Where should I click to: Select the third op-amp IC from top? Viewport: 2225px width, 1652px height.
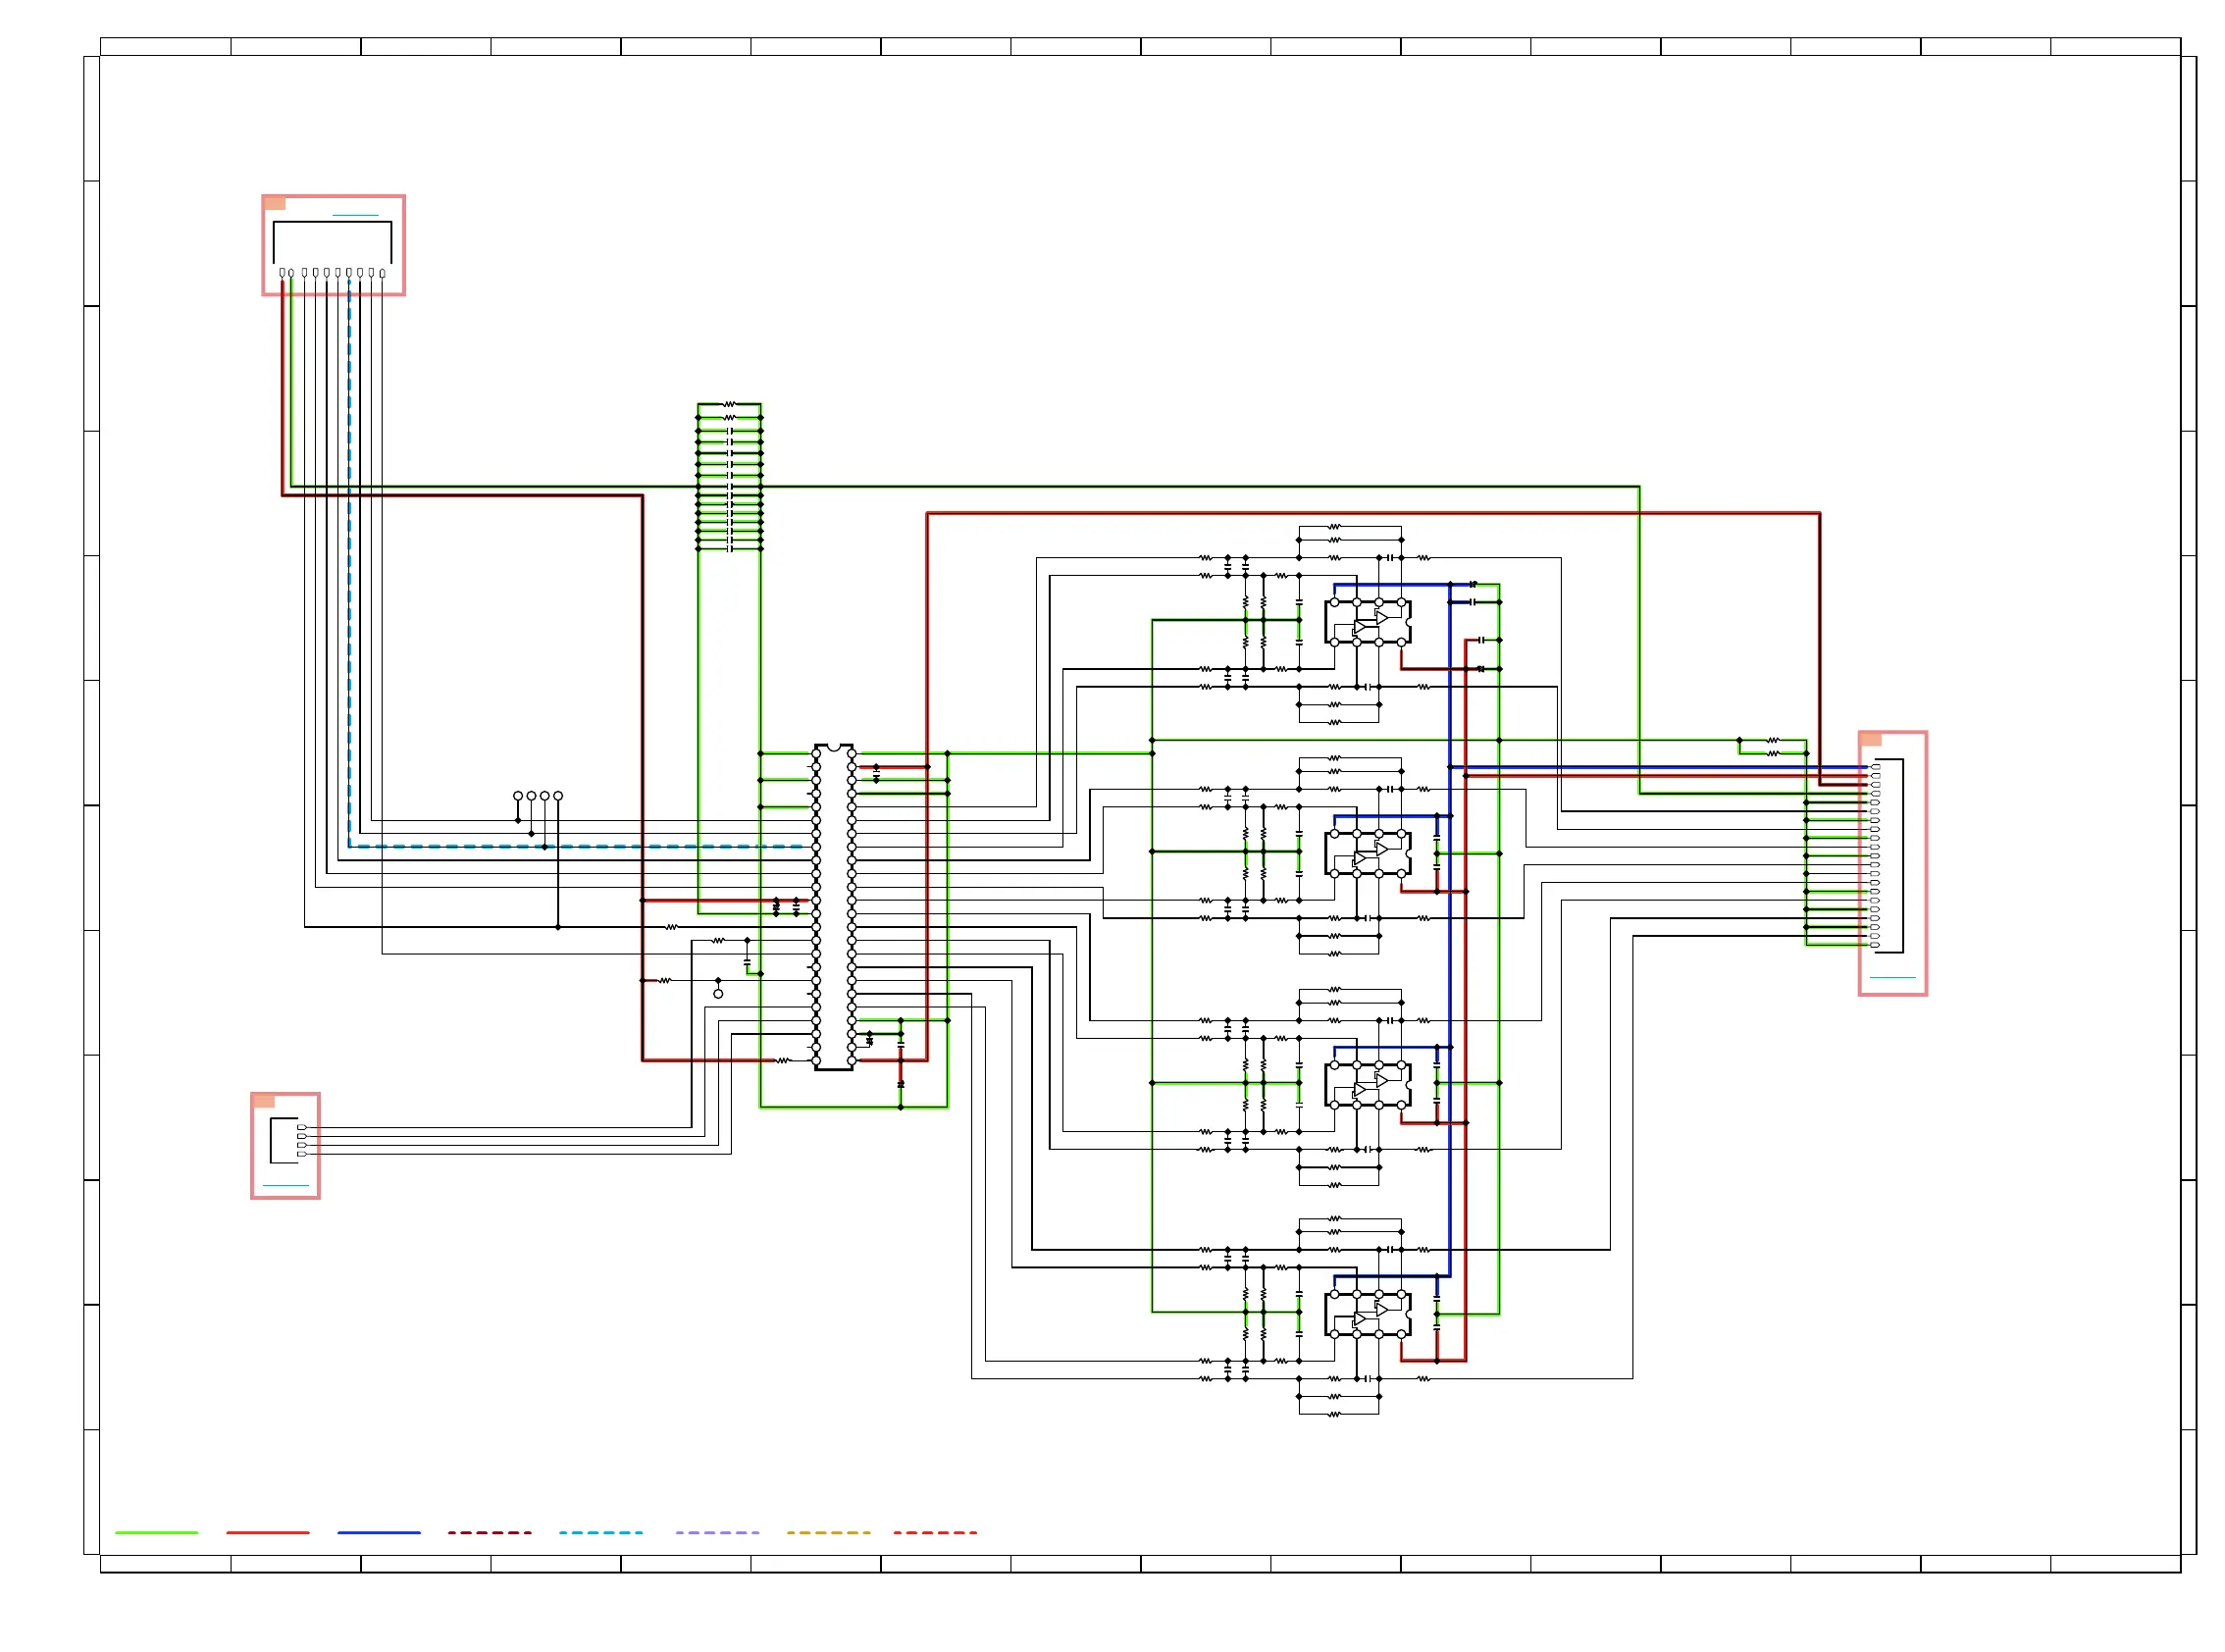[1368, 1085]
